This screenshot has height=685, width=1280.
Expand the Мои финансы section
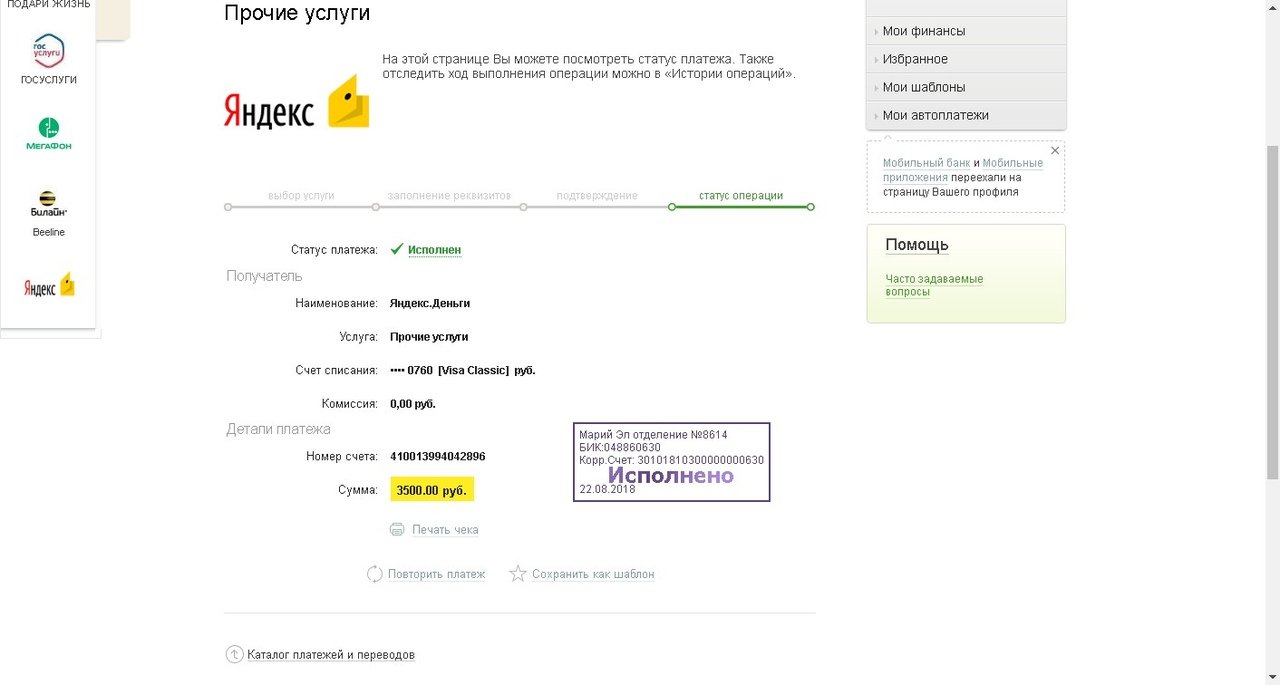pos(923,31)
